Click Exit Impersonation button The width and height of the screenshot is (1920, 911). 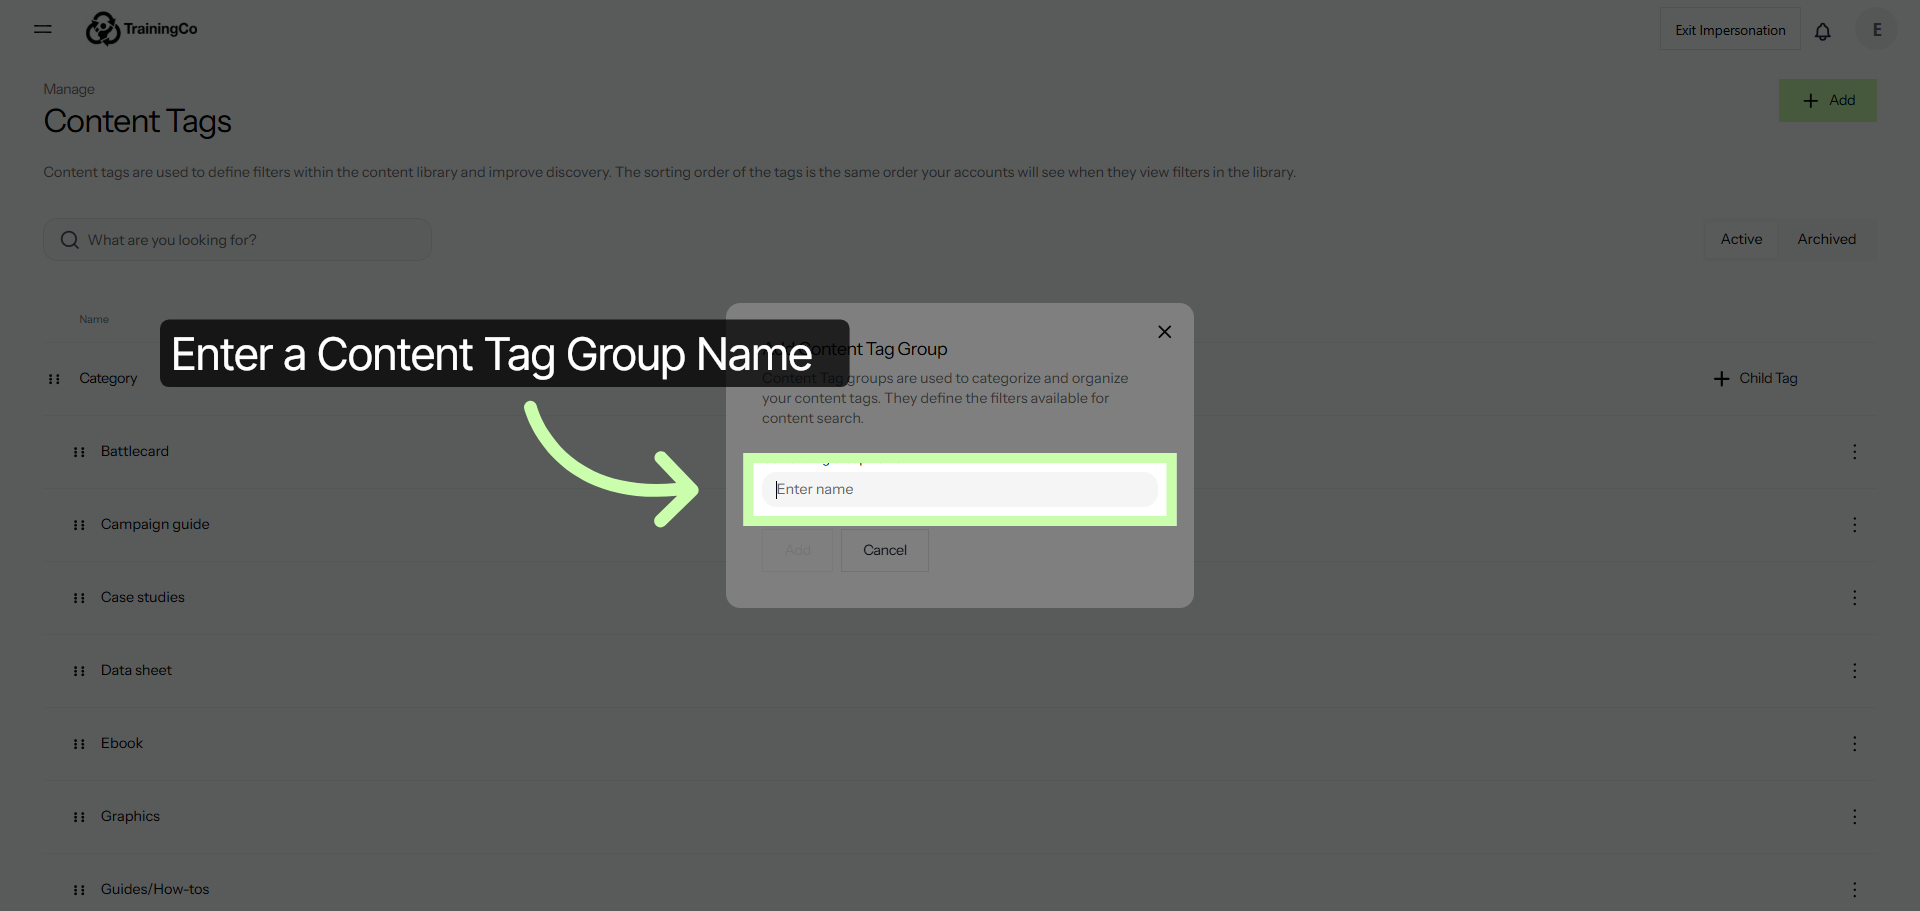(x=1730, y=30)
